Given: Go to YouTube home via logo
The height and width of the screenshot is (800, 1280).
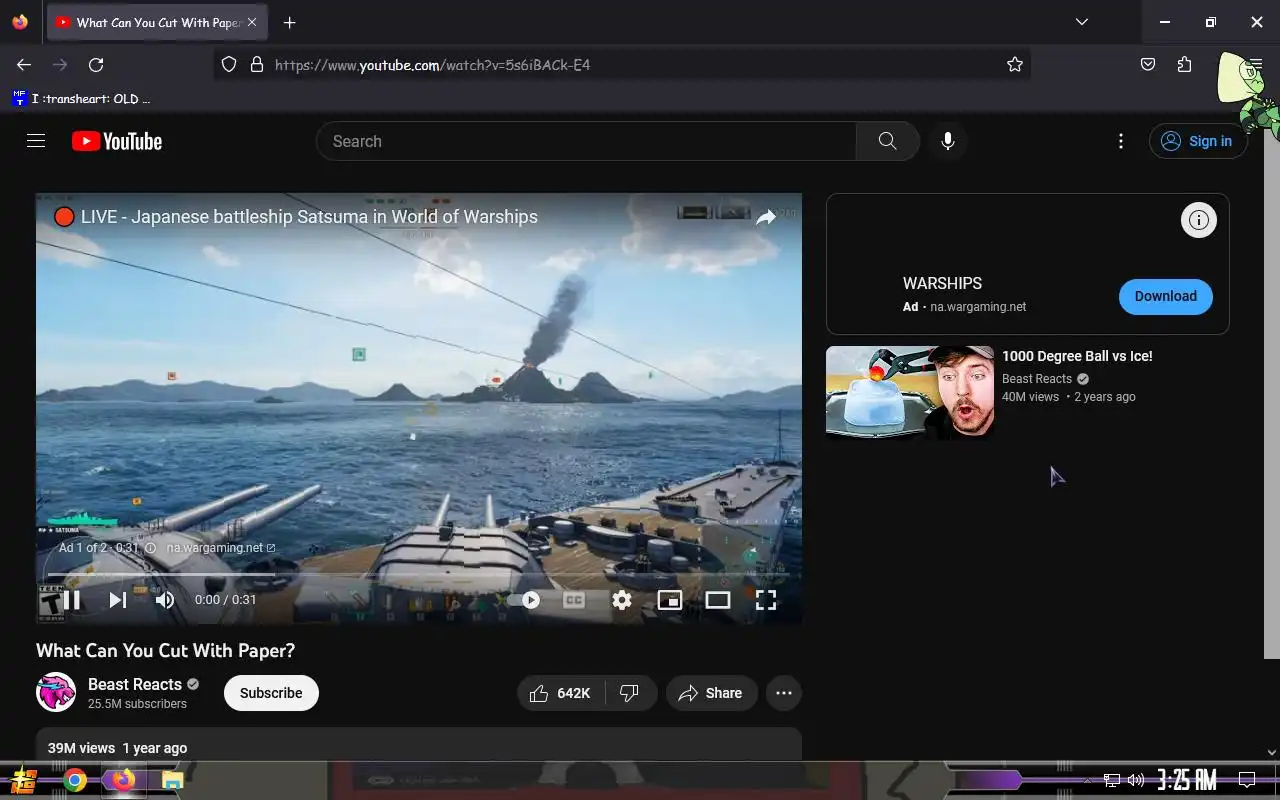Looking at the screenshot, I should point(117,141).
